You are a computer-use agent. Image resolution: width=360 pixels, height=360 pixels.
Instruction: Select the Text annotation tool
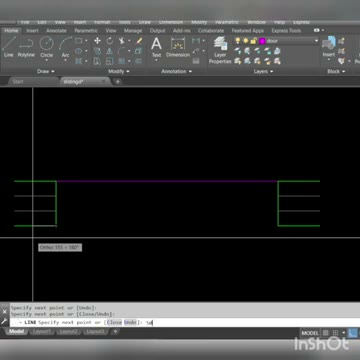click(156, 47)
